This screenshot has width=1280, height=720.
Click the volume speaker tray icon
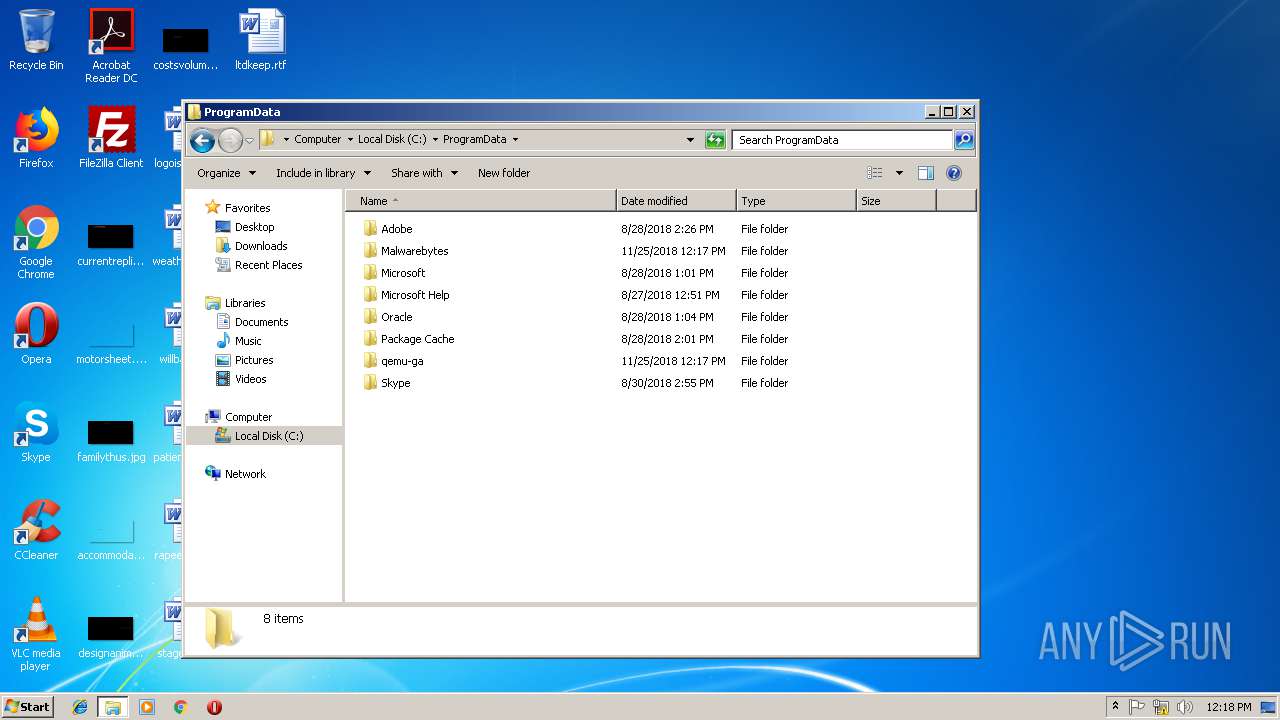tap(1185, 707)
